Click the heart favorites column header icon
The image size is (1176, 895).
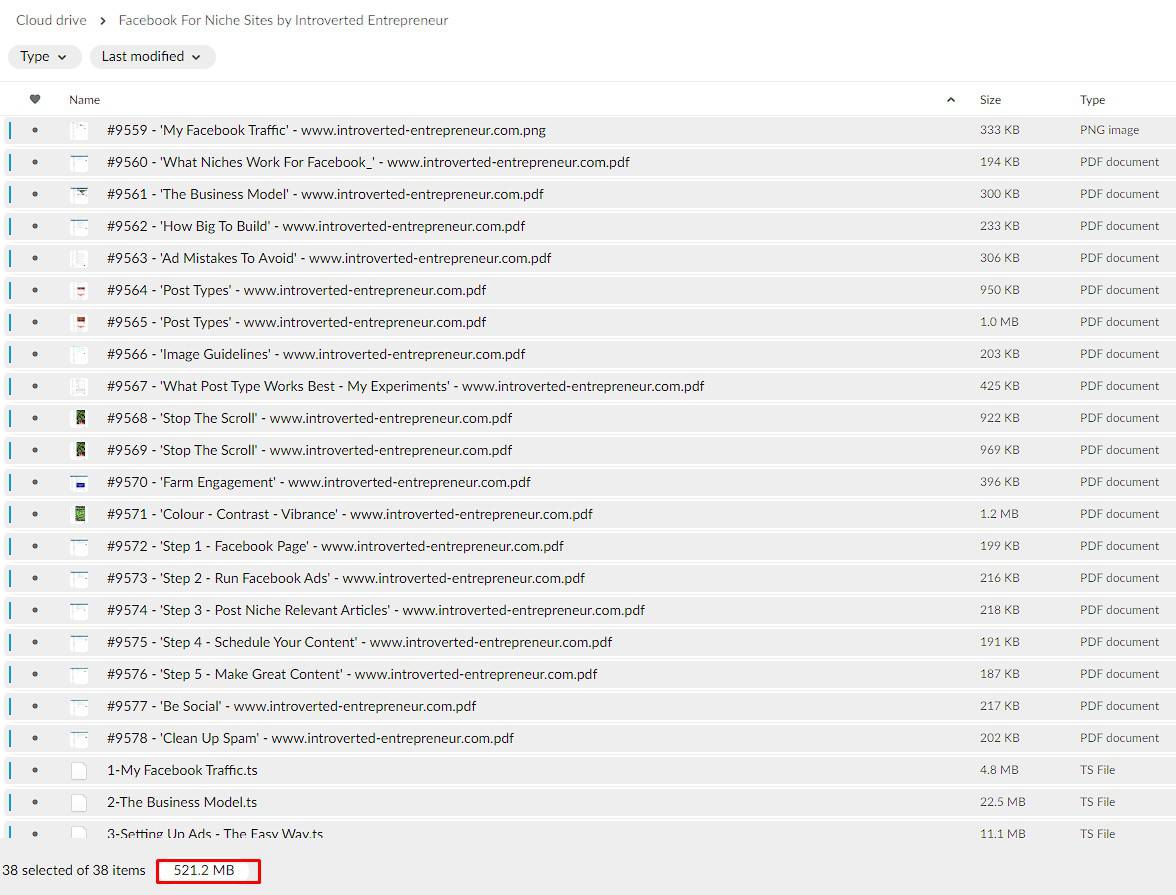(34, 99)
